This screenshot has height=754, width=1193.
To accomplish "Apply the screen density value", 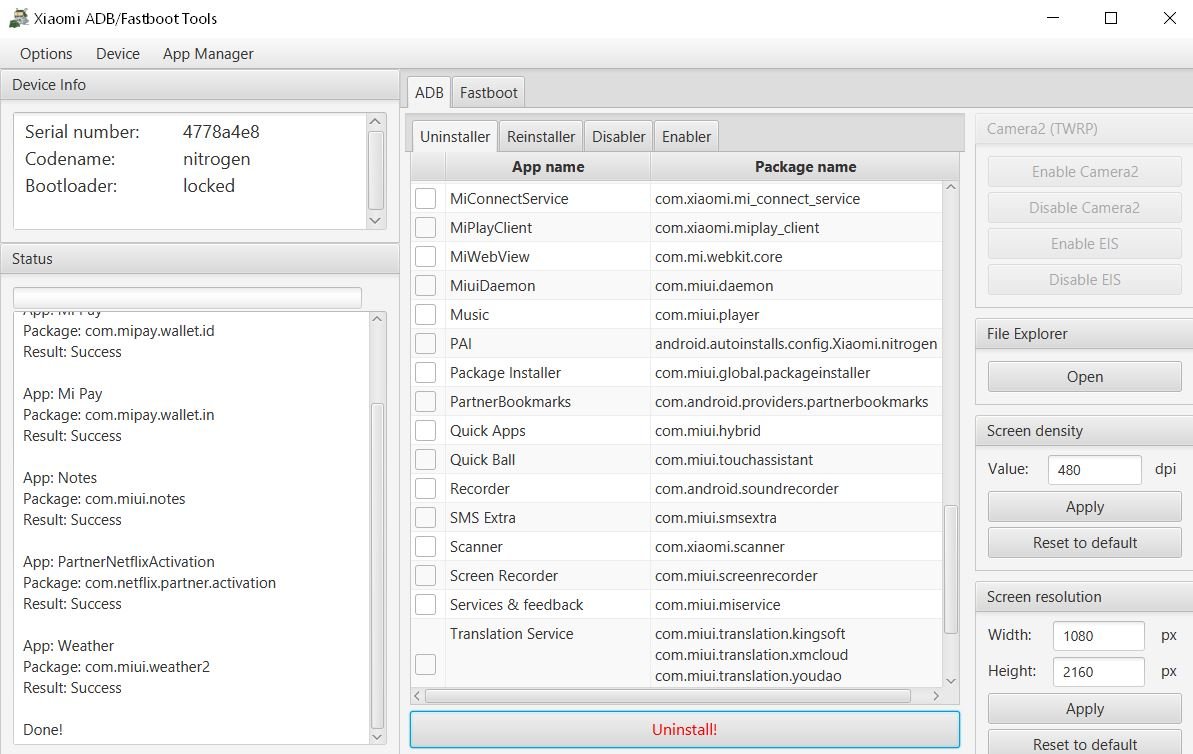I will (x=1084, y=507).
